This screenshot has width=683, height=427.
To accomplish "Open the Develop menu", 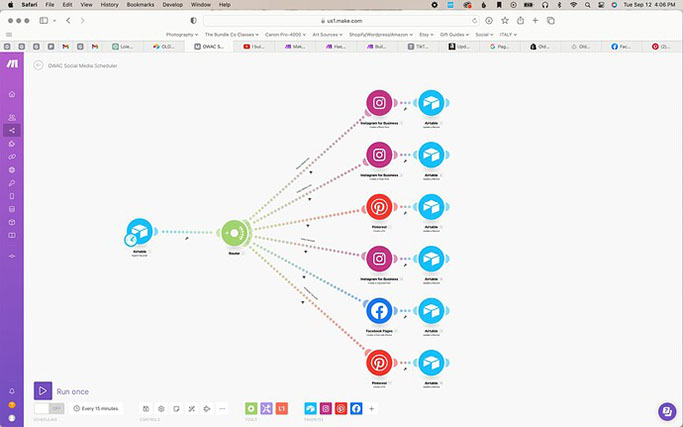I will [172, 5].
